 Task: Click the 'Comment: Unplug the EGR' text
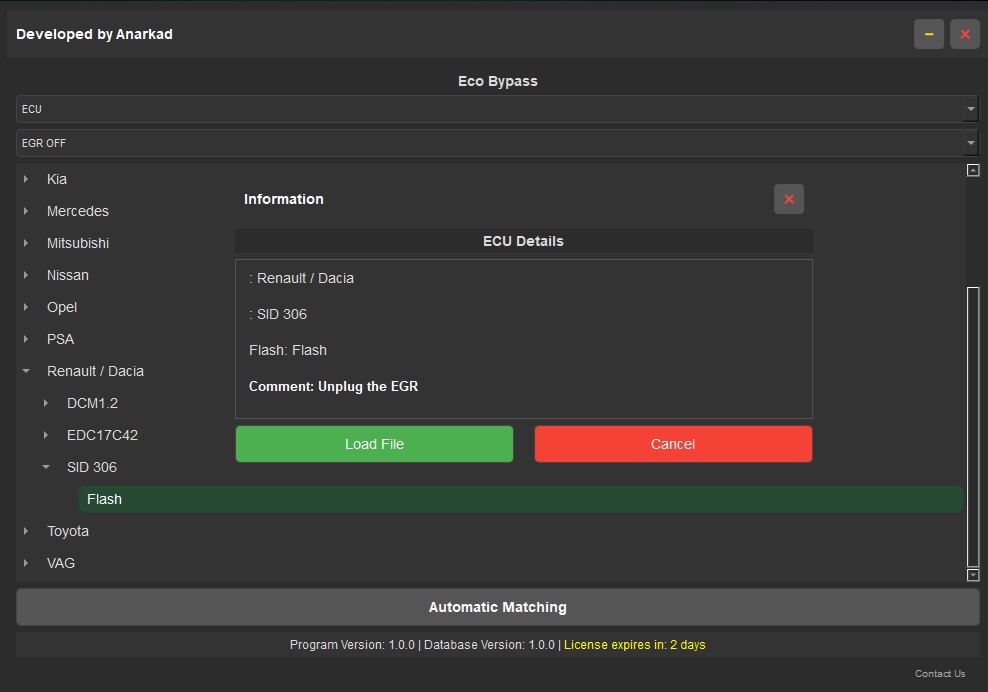[x=333, y=386]
